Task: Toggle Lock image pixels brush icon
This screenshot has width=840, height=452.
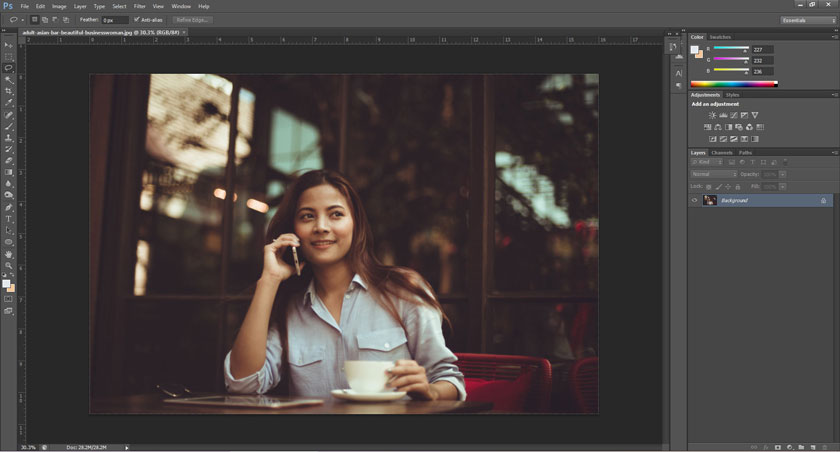Action: (719, 187)
